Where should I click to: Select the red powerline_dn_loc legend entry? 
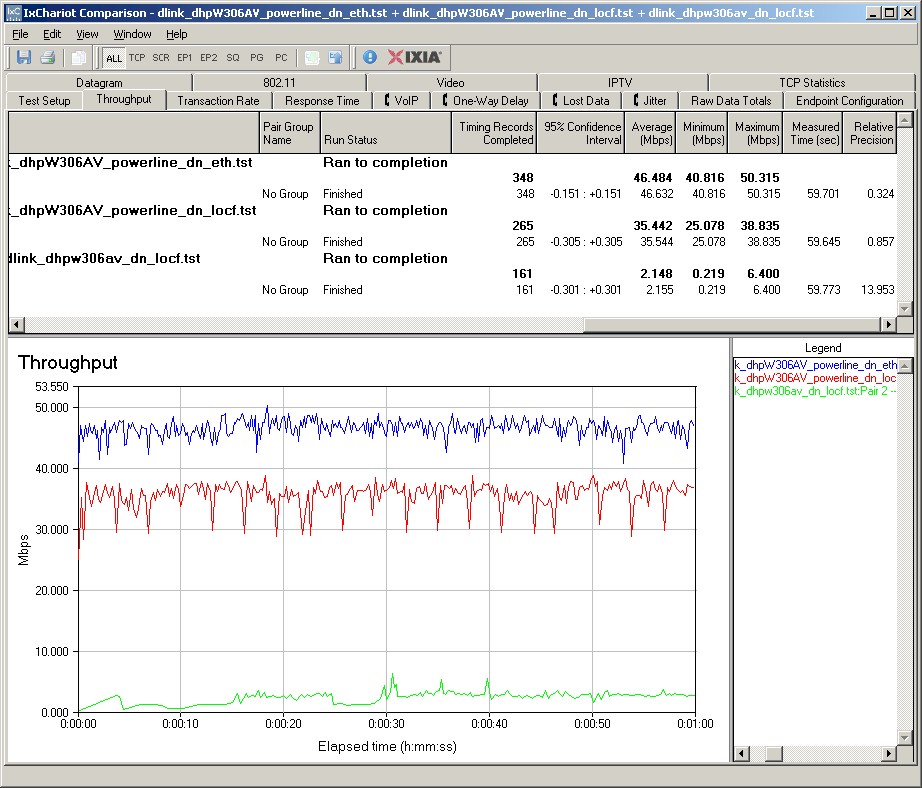click(x=816, y=378)
